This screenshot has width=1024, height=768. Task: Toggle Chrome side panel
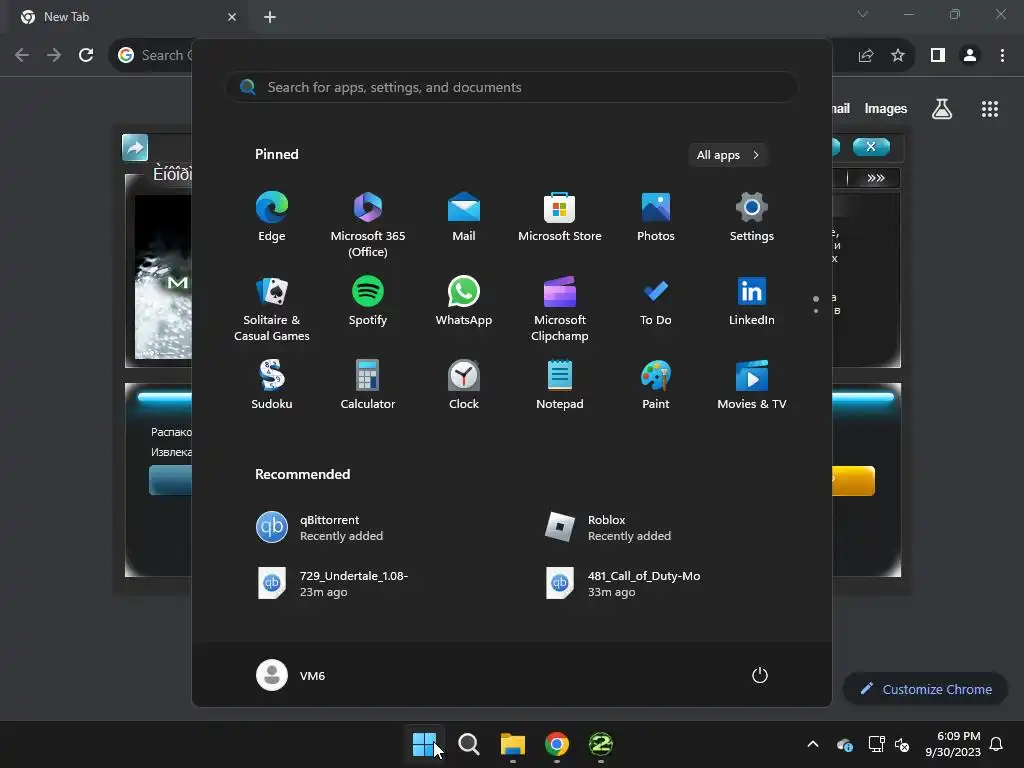point(938,56)
